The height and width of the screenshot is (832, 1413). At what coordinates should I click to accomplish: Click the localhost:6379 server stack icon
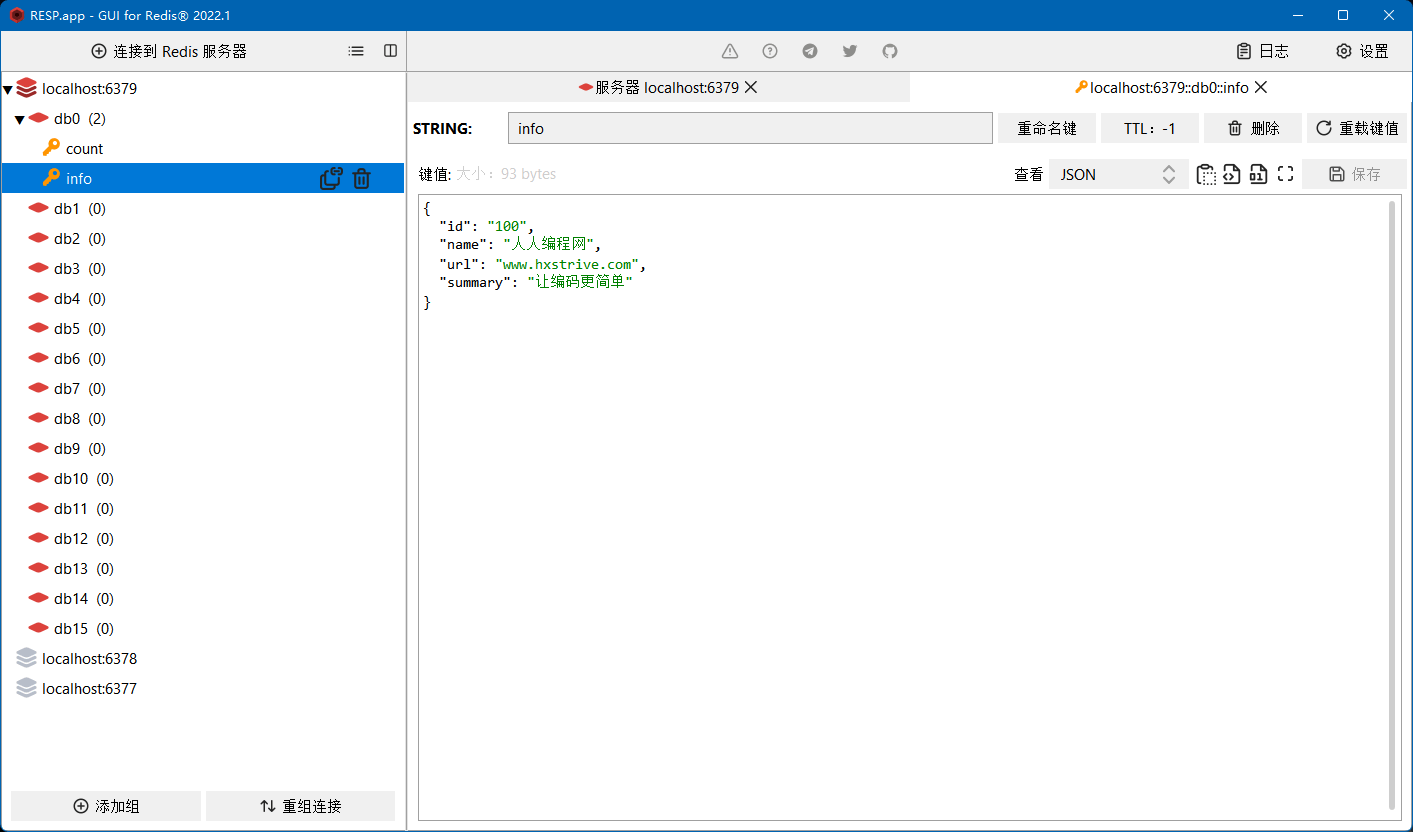[27, 88]
